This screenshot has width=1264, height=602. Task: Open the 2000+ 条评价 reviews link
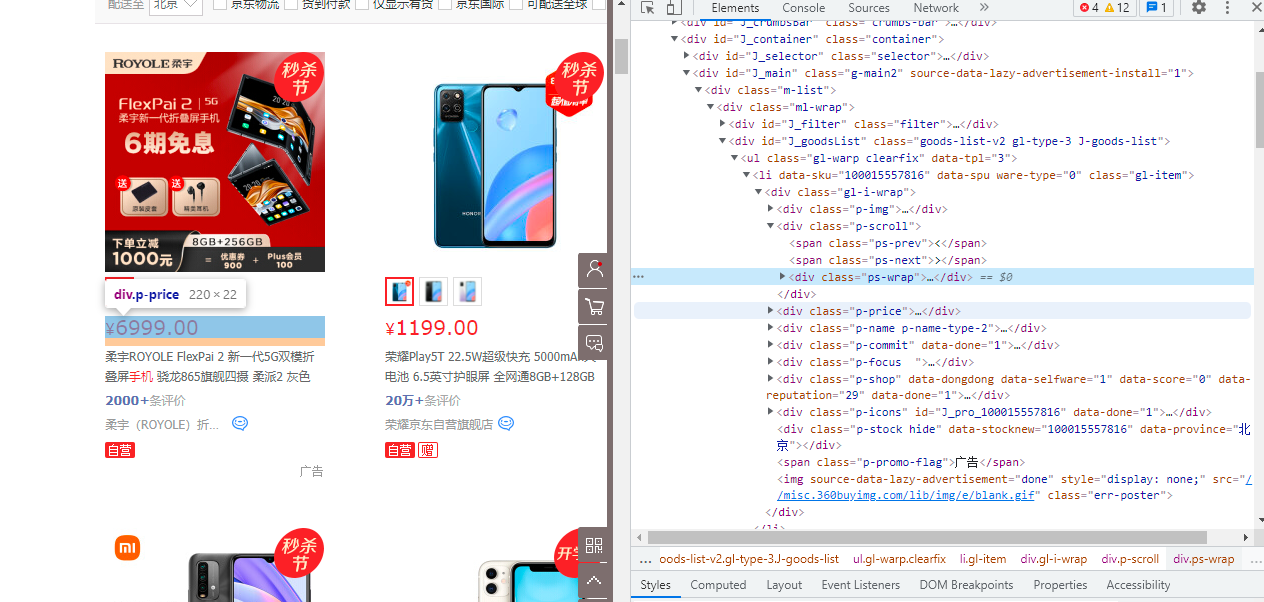click(145, 400)
